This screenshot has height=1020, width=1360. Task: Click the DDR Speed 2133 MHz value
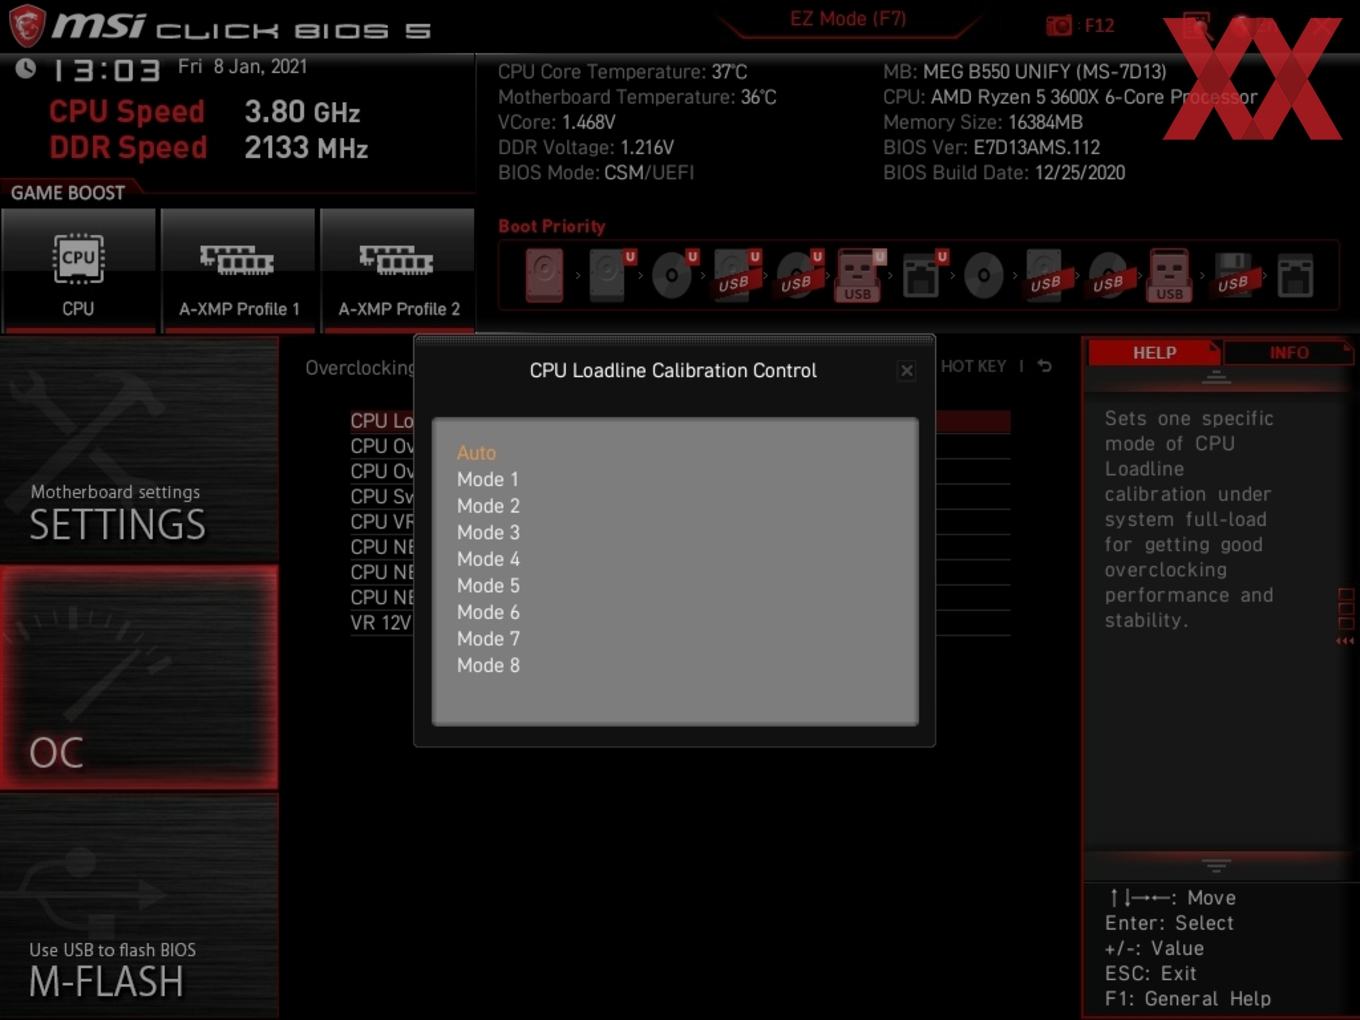click(306, 148)
